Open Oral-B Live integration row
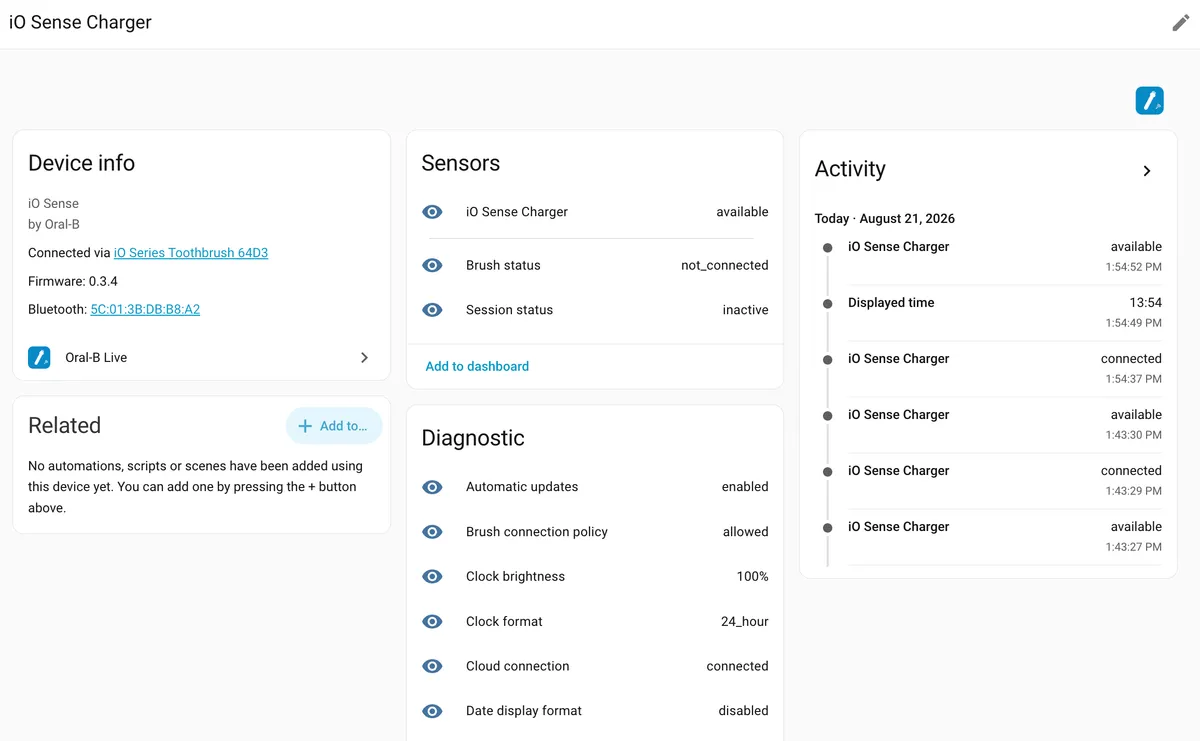1200x741 pixels. [x=201, y=357]
